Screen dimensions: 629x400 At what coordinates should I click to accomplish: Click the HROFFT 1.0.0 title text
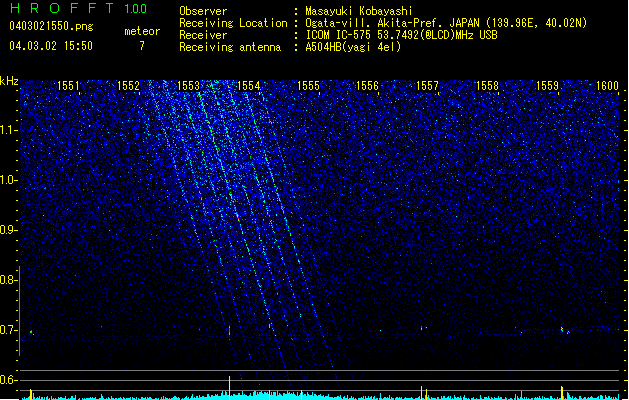[79, 8]
